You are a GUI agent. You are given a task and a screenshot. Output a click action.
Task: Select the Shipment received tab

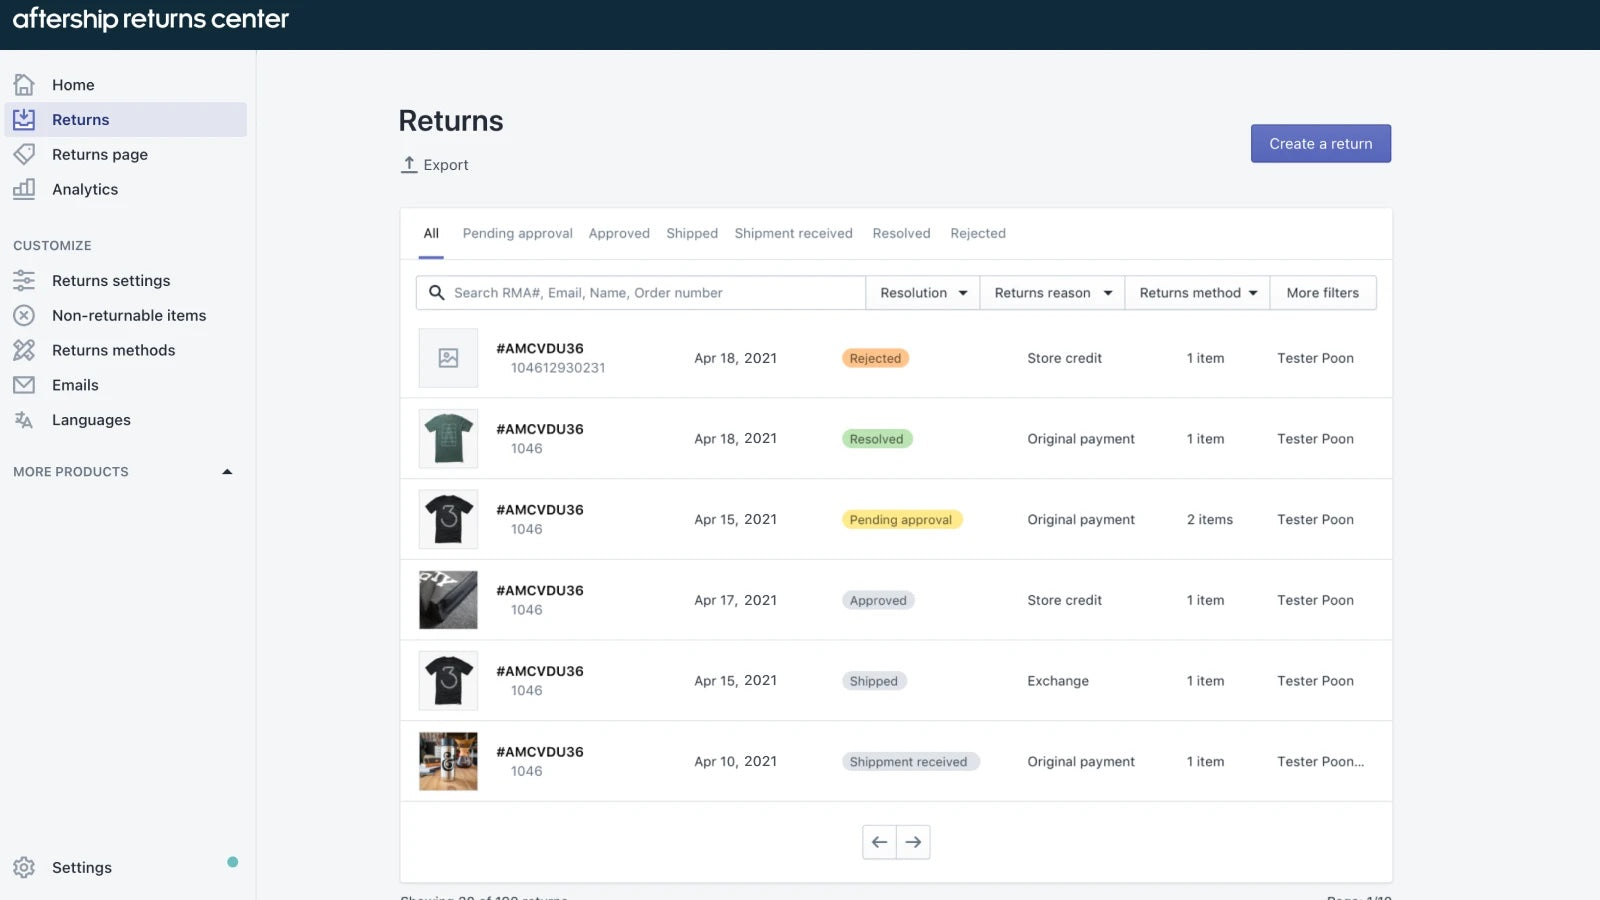[793, 234]
